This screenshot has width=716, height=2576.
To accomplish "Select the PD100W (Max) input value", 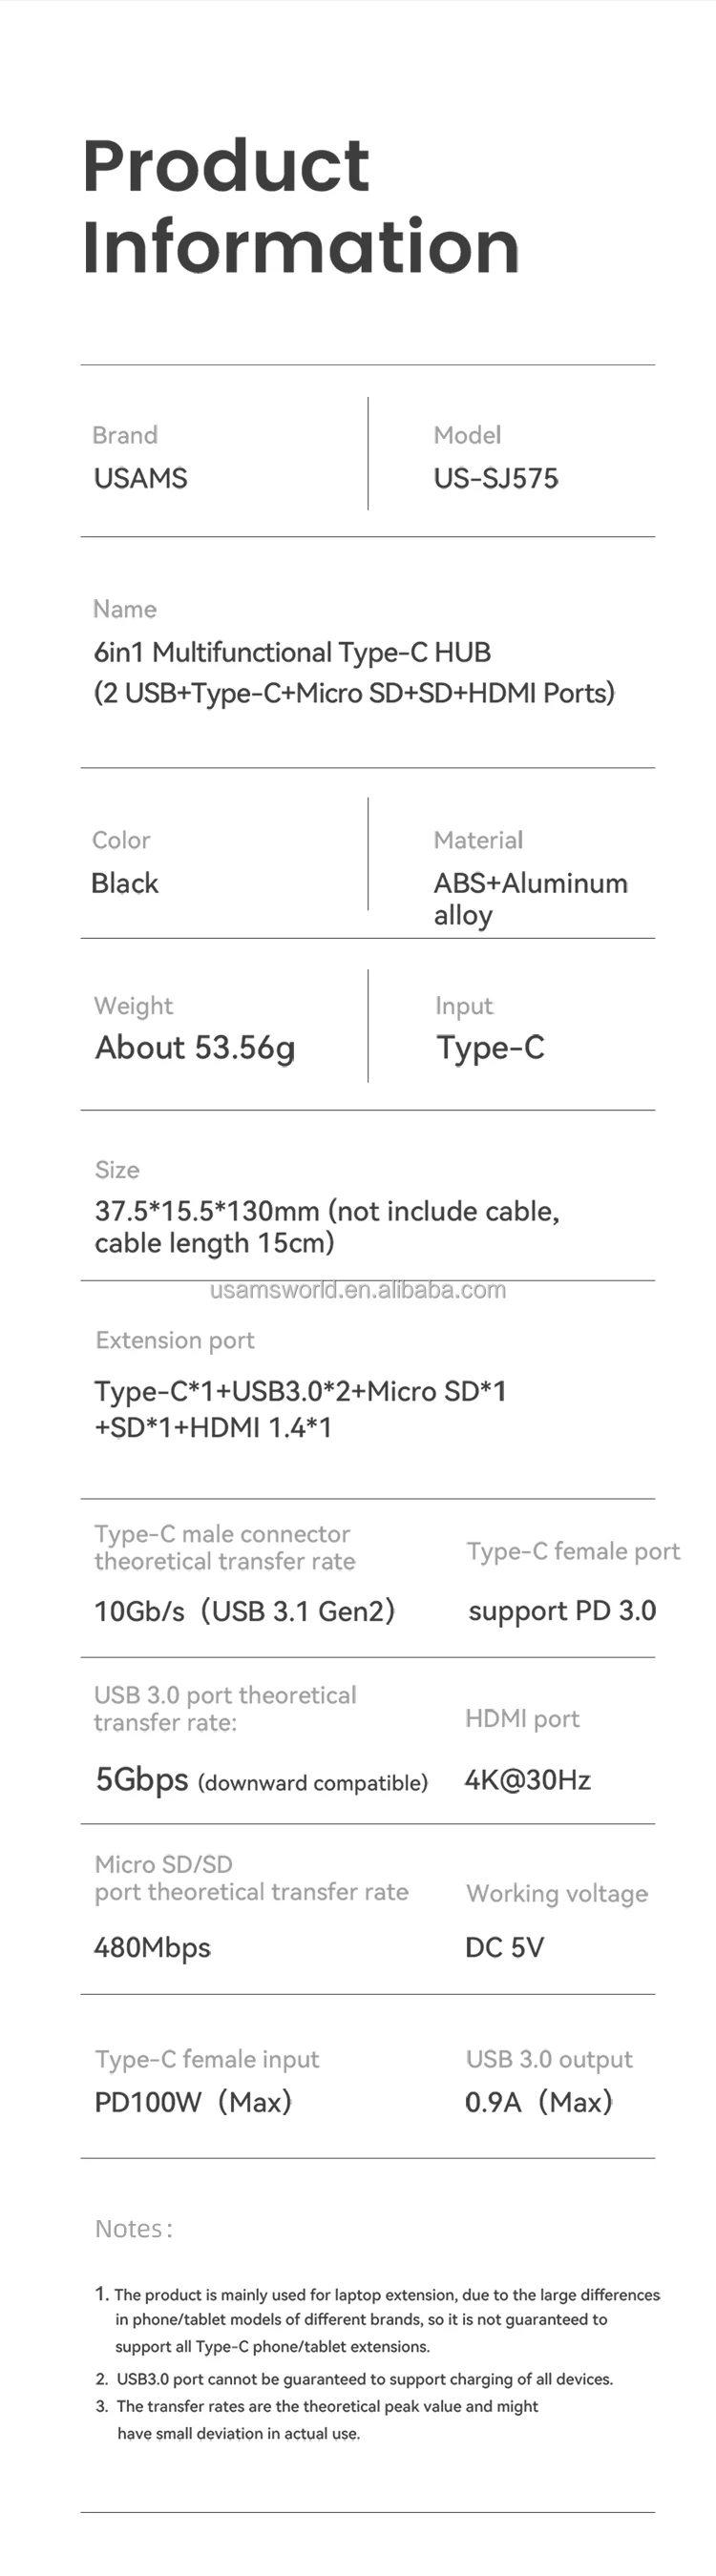I will point(193,2102).
